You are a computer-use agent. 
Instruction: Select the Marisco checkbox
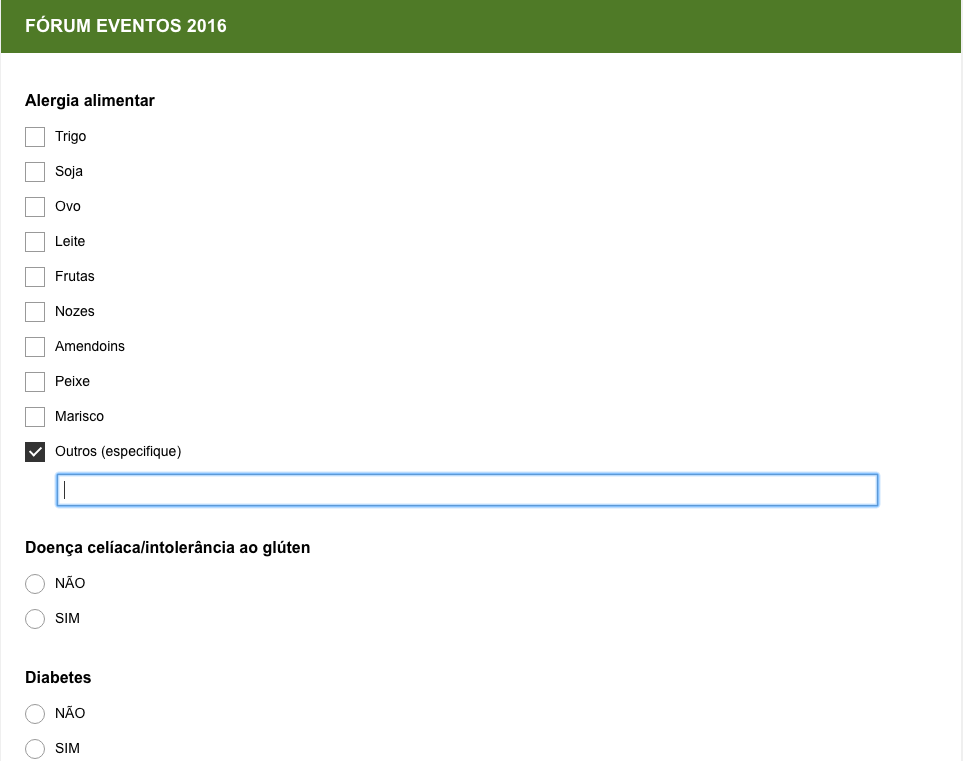pos(35,417)
